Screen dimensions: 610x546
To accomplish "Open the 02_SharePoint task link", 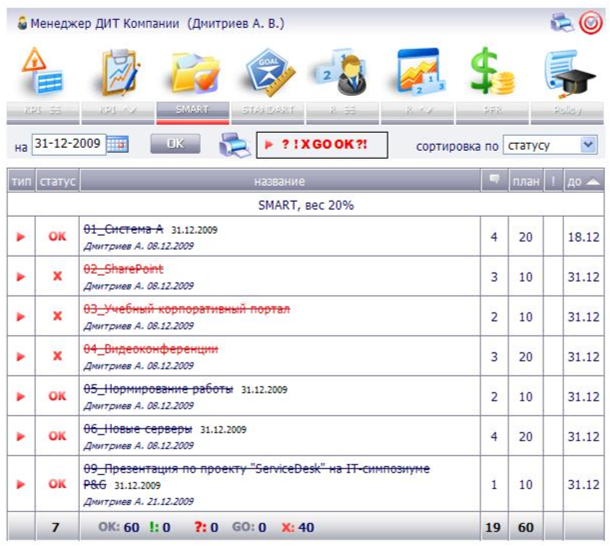I will tap(123, 269).
